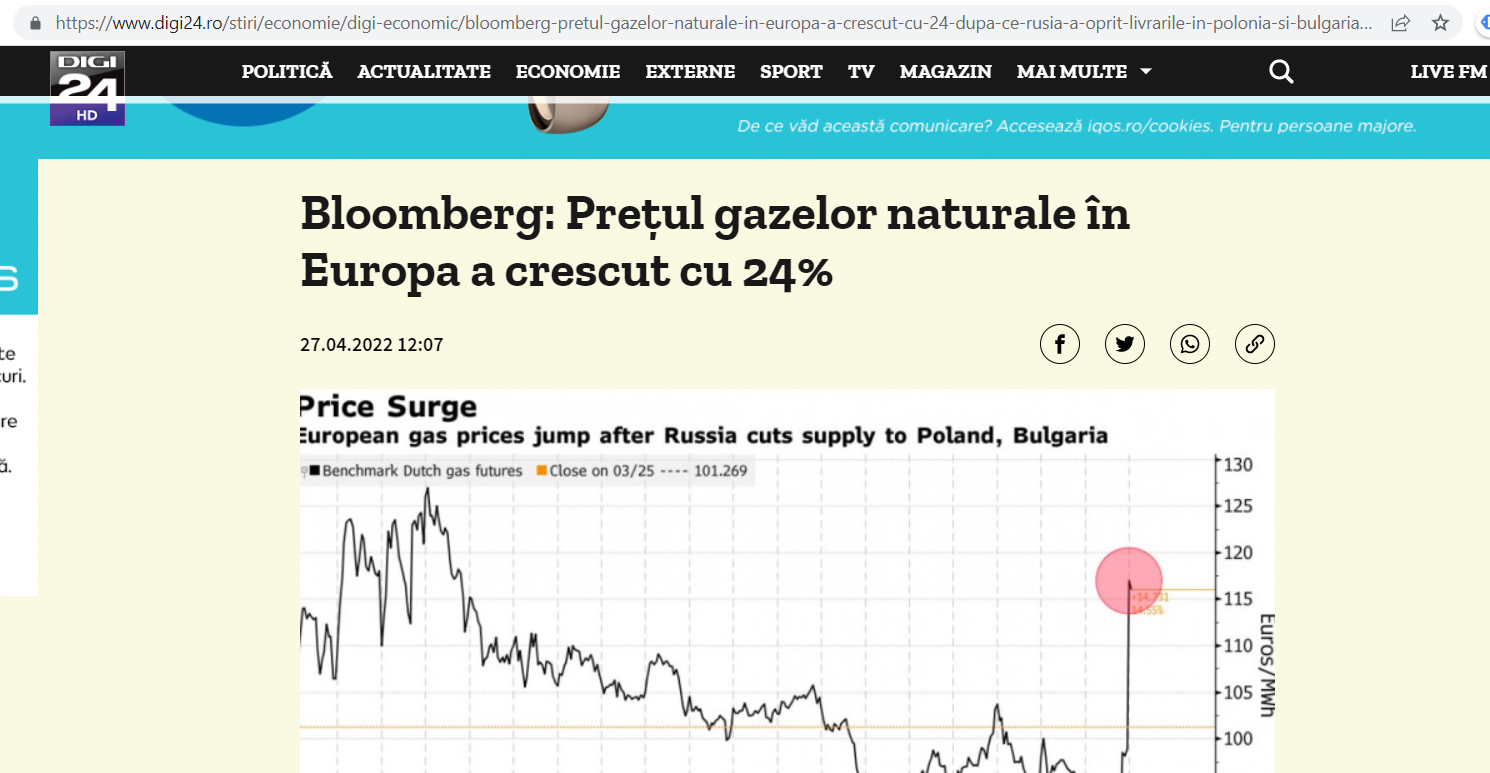Bookmark this page with star icon
Screen dimensions: 1490x773
[1440, 22]
